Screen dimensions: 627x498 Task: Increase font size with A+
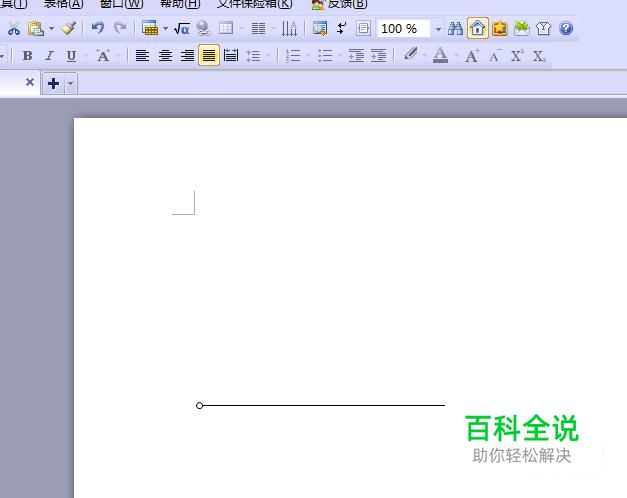point(472,56)
